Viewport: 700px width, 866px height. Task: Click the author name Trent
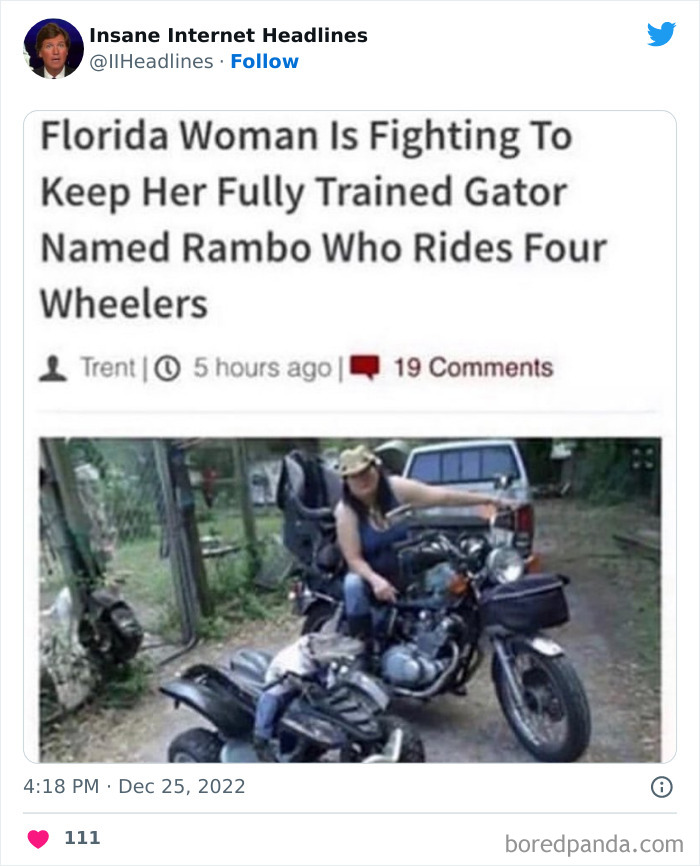tap(108, 368)
